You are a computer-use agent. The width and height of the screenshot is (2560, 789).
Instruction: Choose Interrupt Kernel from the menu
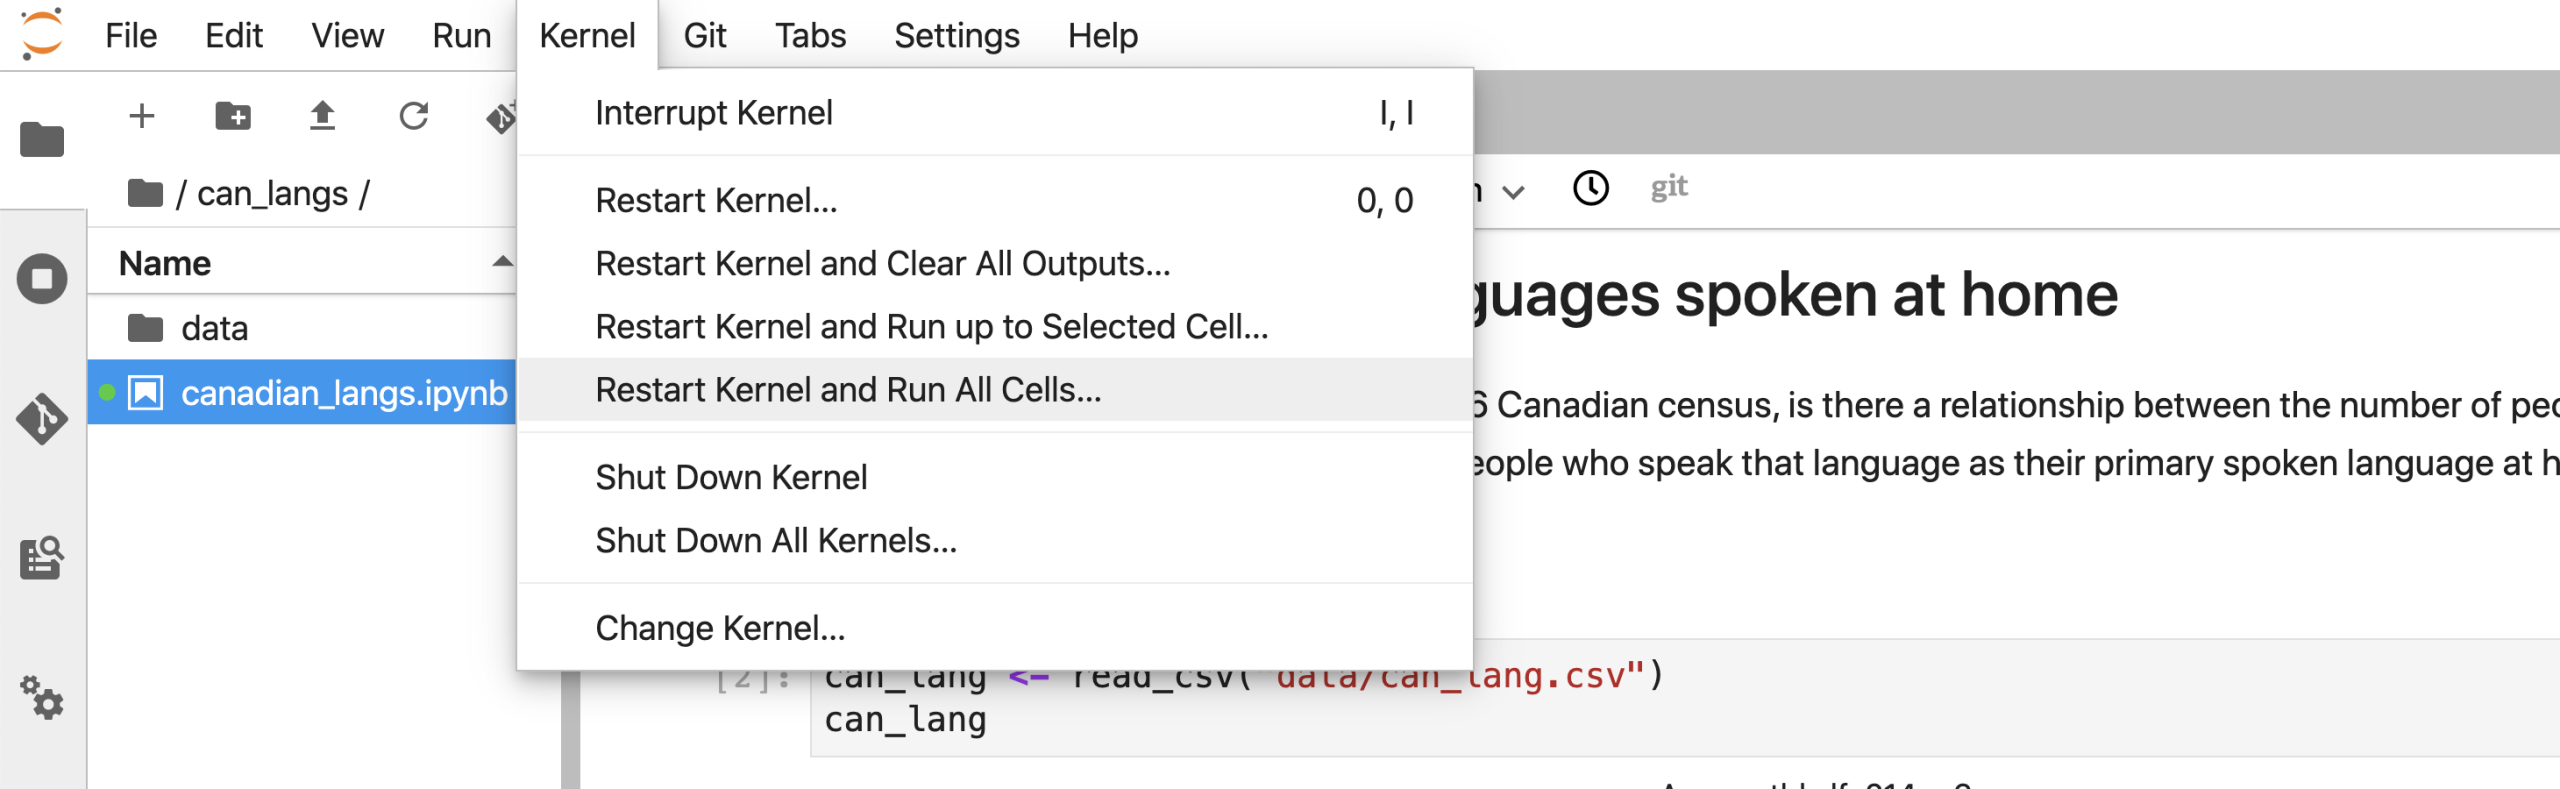(x=713, y=113)
